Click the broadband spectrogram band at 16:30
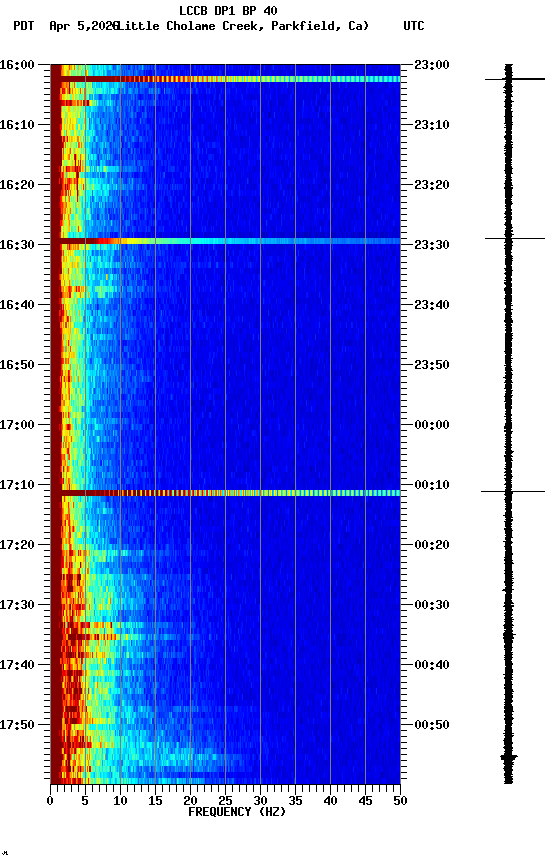 (x=225, y=241)
